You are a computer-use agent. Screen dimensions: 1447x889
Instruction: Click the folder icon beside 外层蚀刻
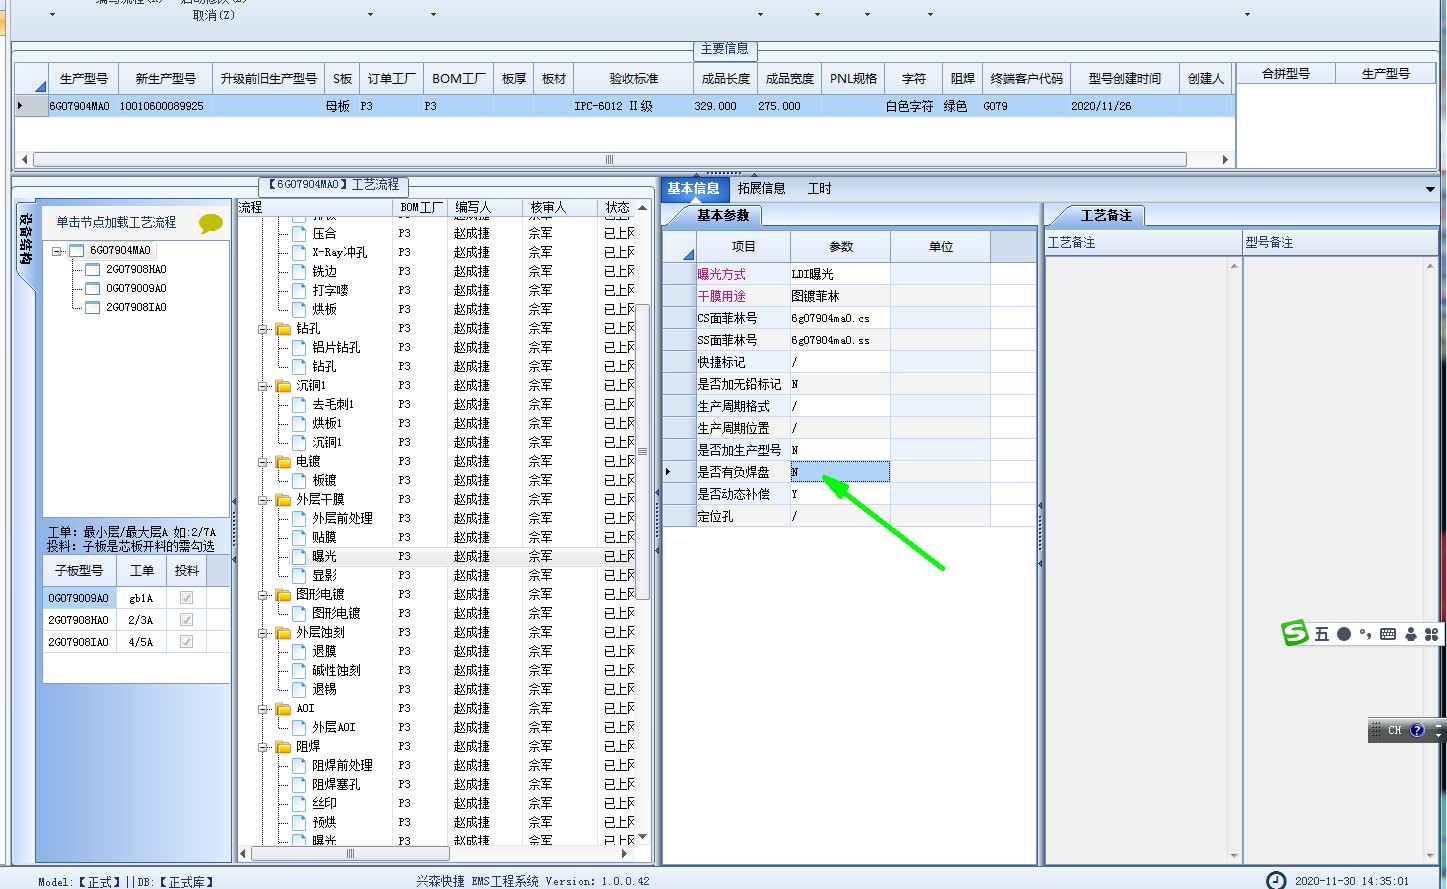(x=283, y=633)
